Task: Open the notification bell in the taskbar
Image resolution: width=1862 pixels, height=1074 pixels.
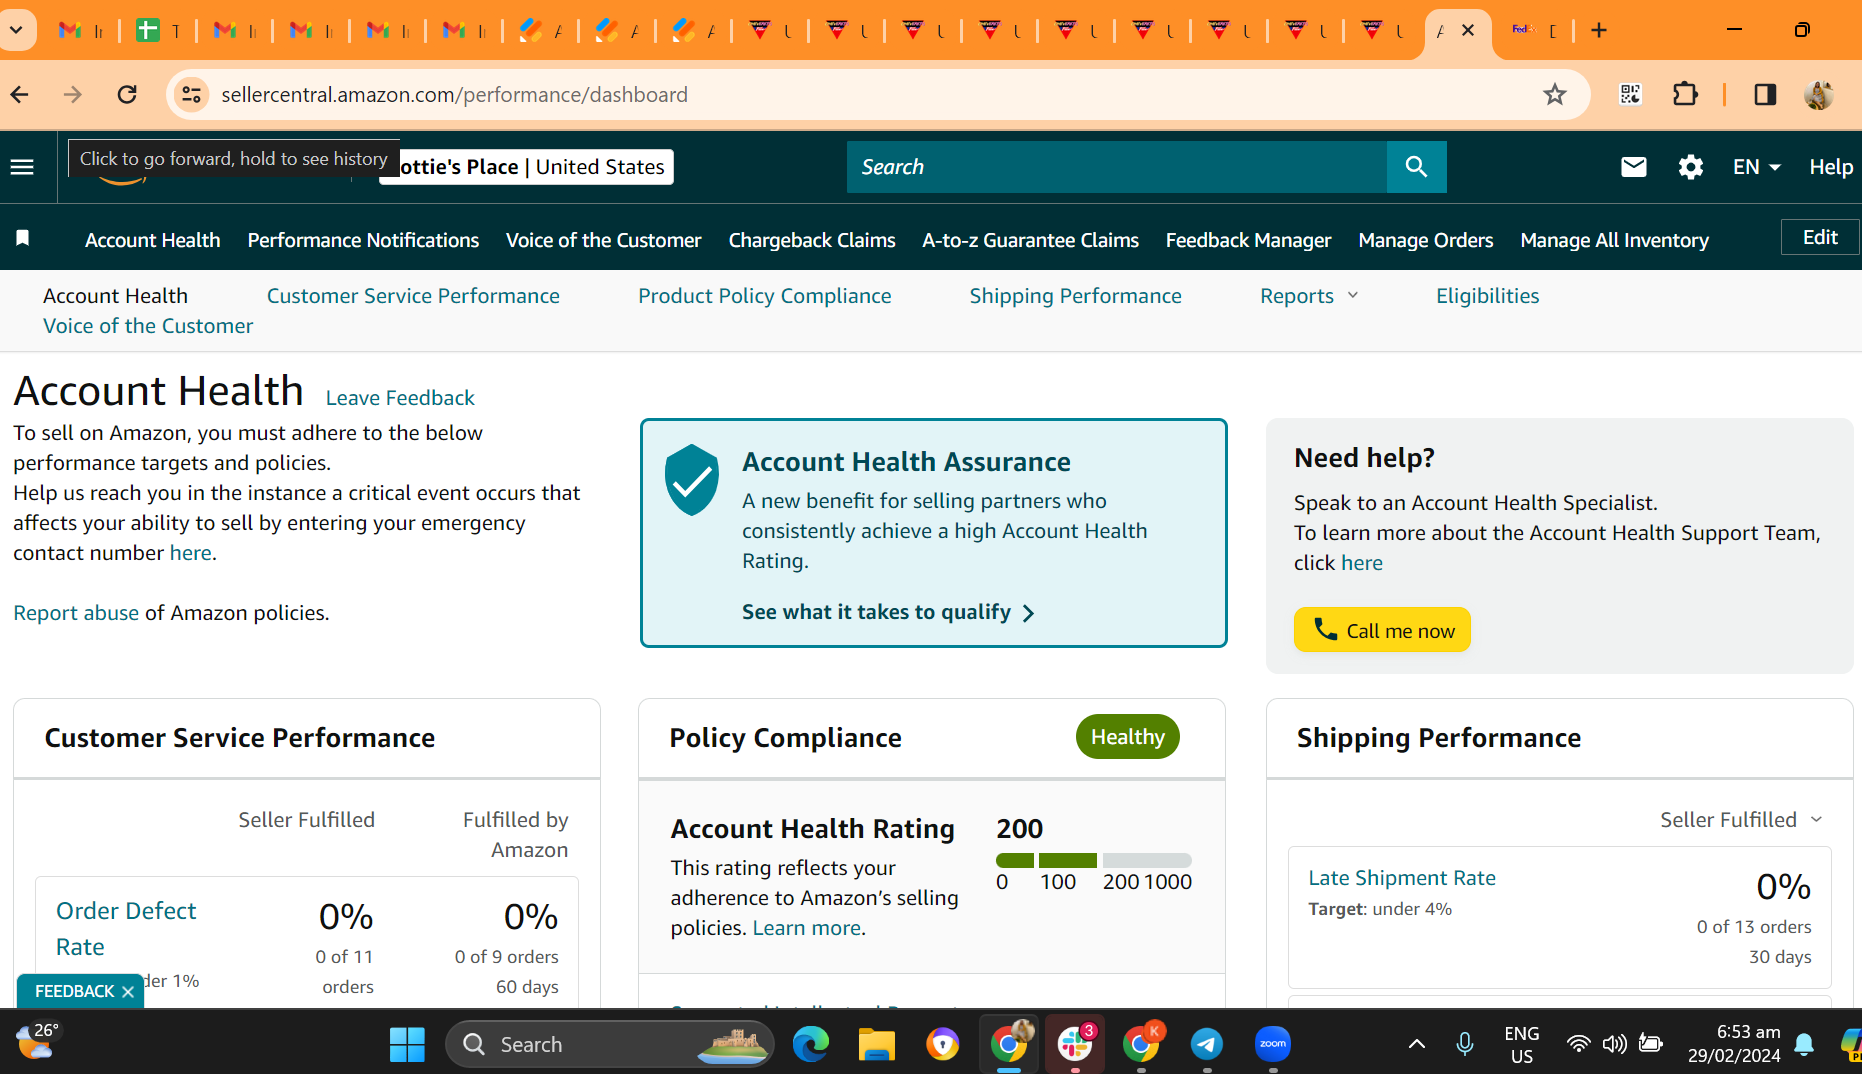Action: pyautogui.click(x=1804, y=1045)
